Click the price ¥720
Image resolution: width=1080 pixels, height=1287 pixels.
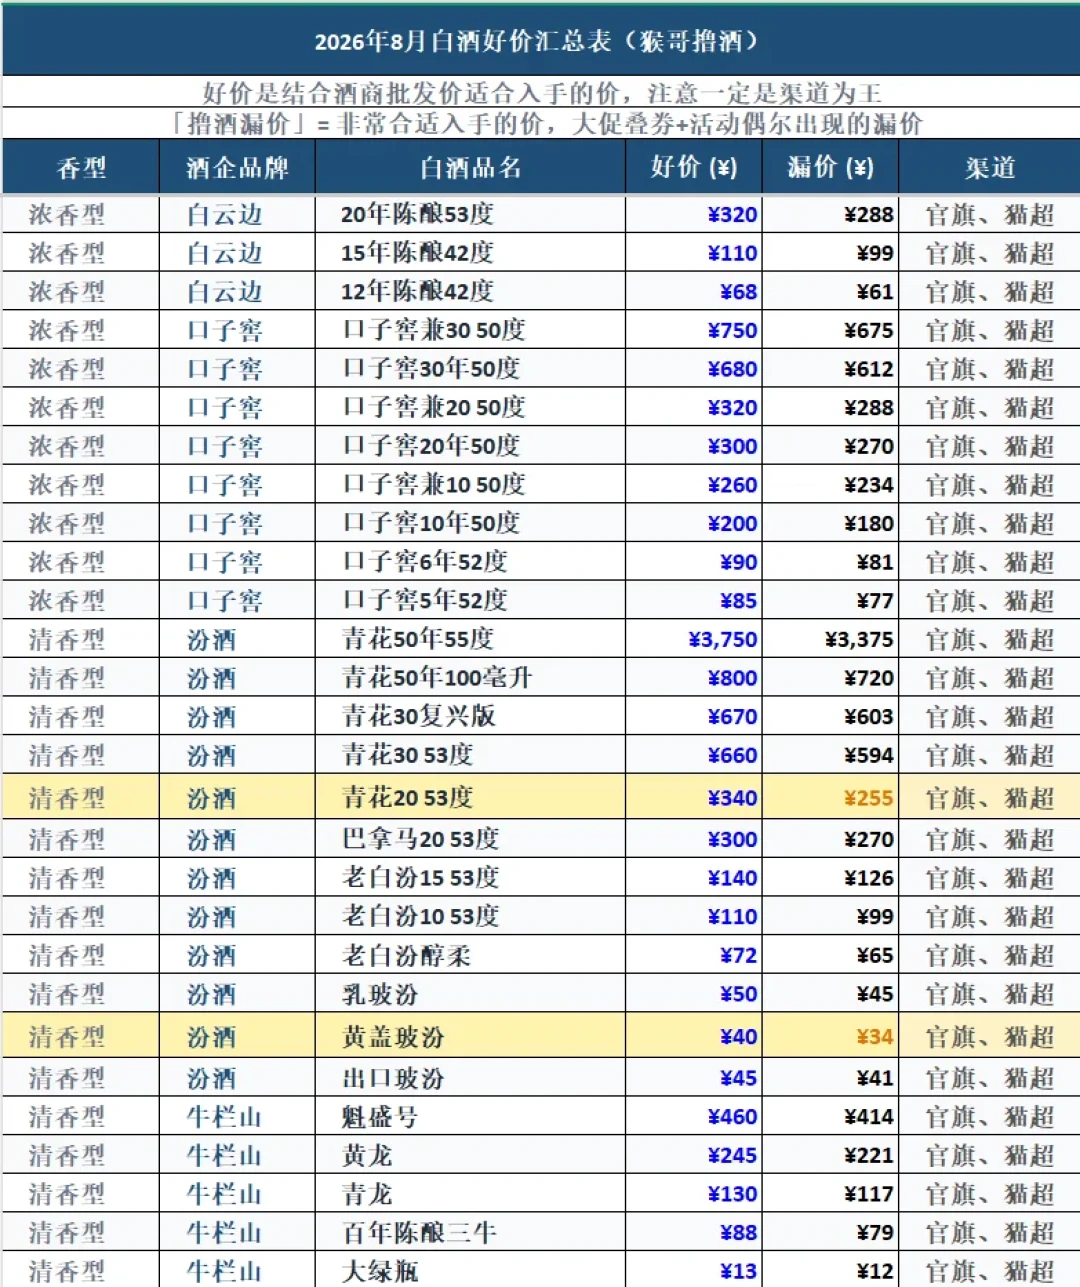(x=868, y=678)
